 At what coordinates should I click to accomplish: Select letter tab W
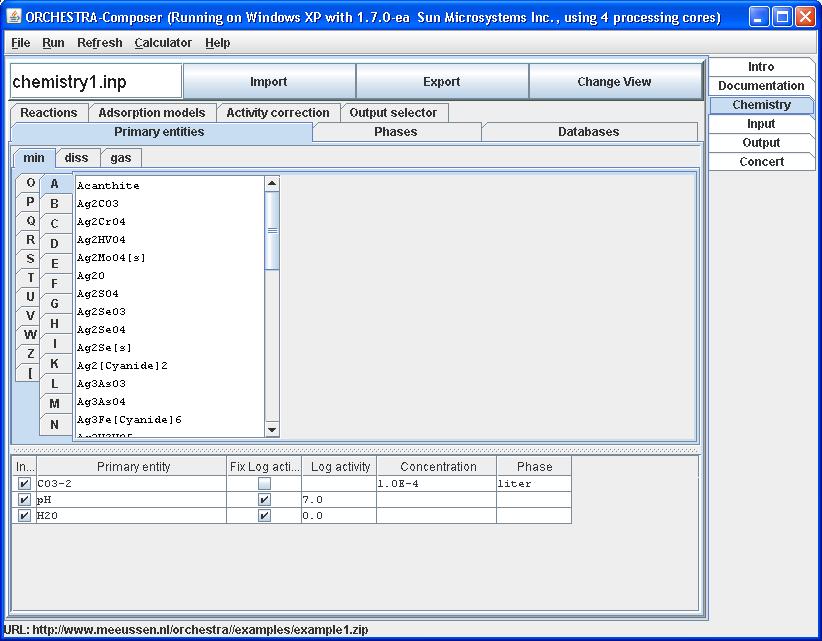pos(30,334)
